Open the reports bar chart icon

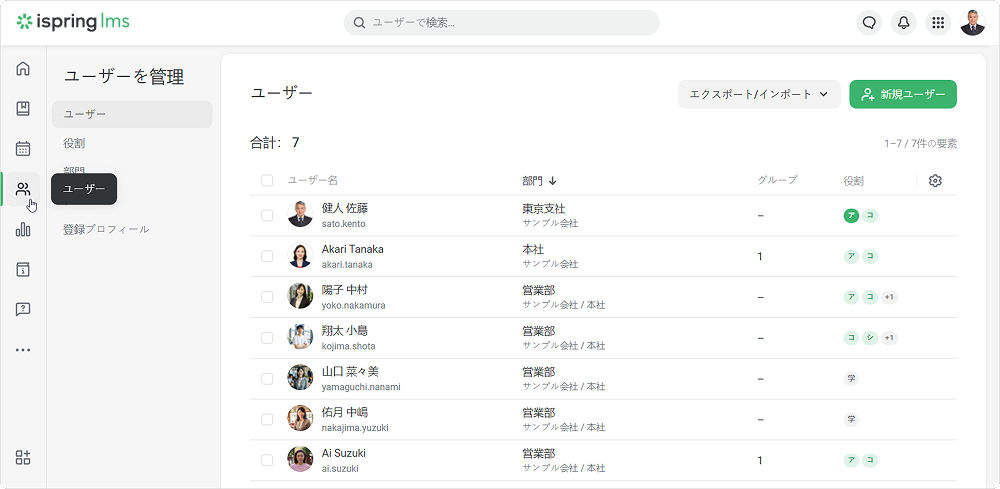coord(23,229)
